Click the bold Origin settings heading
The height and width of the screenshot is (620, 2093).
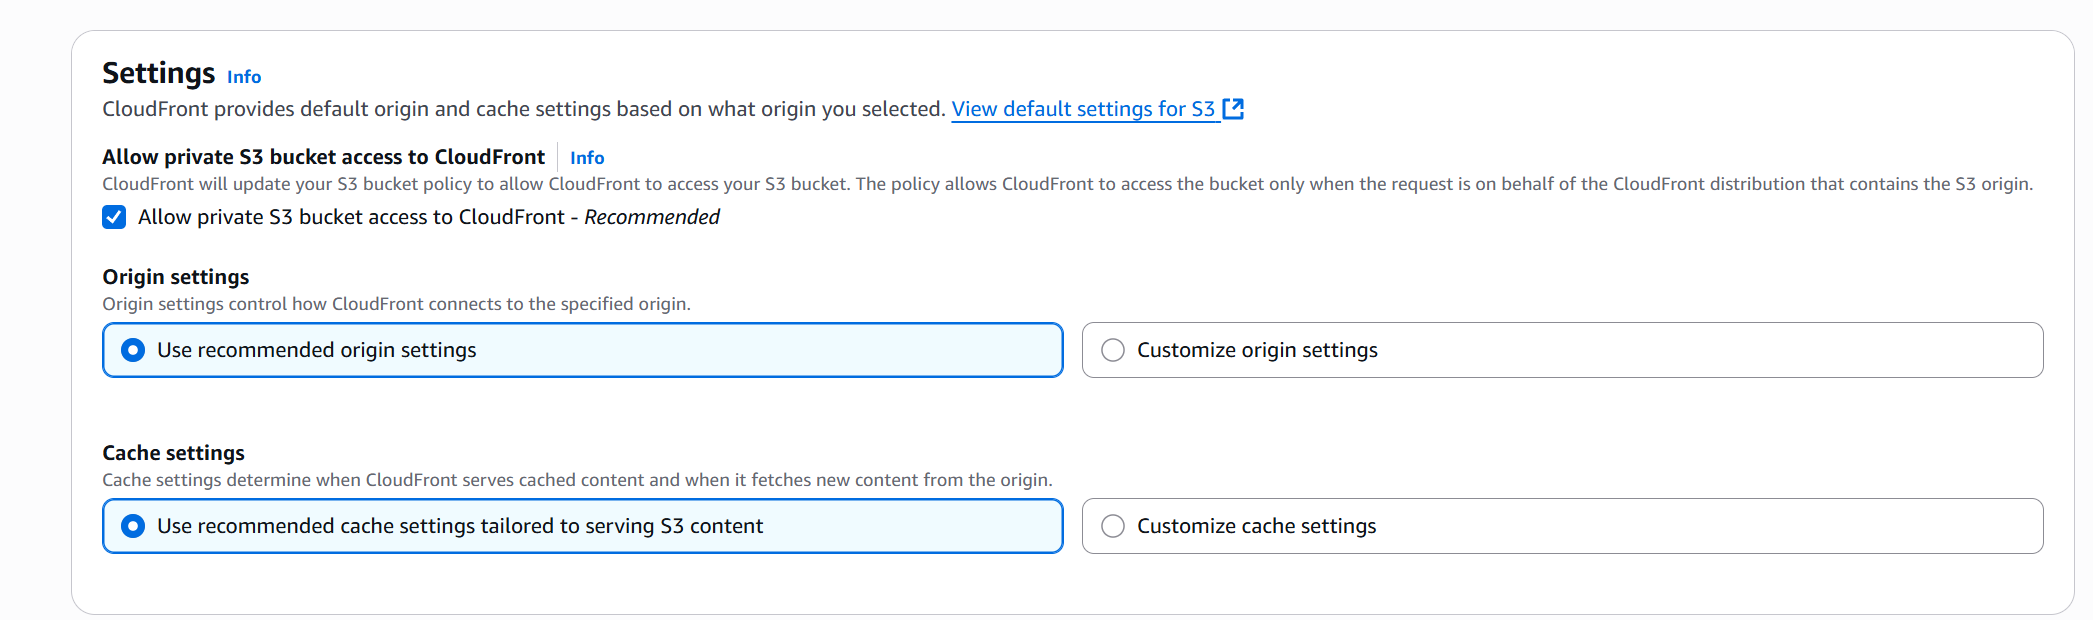[x=176, y=277]
